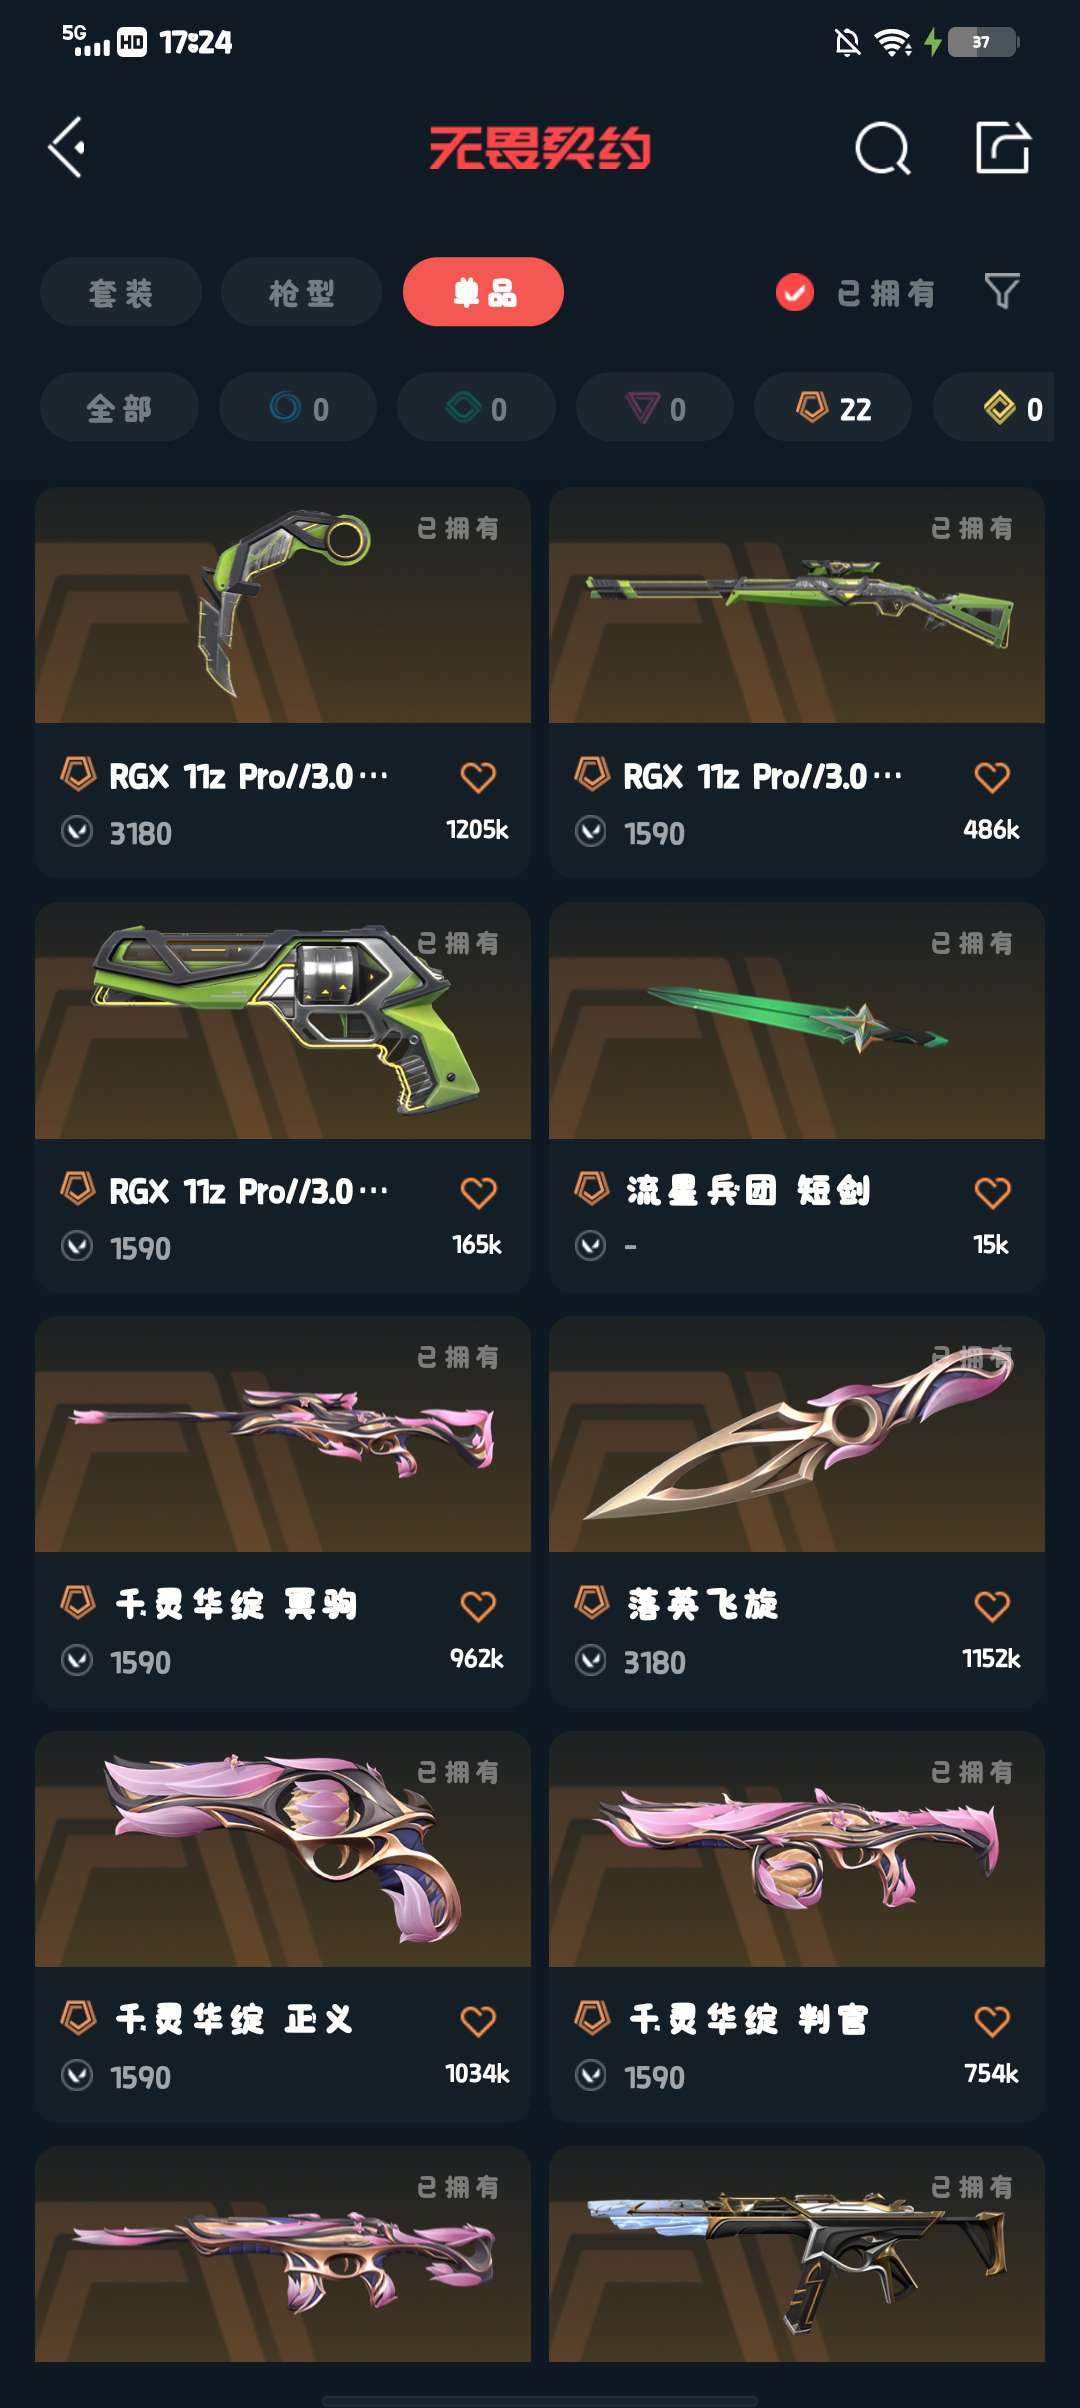Tap the back arrow icon
This screenshot has width=1080, height=2408.
(67, 148)
